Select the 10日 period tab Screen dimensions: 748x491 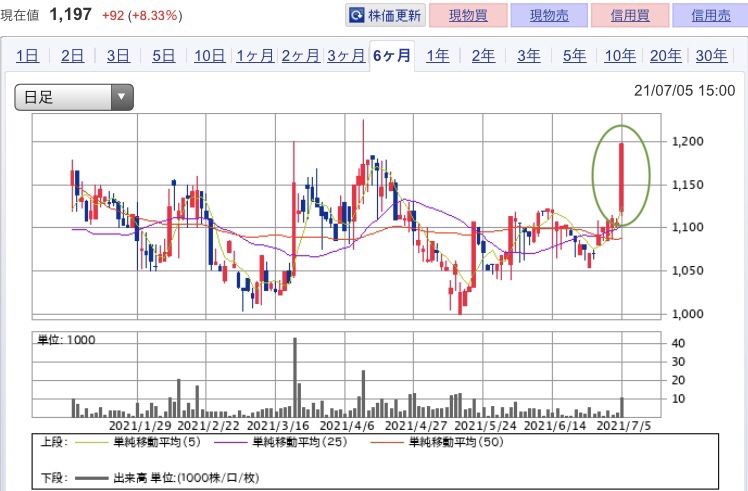point(209,56)
